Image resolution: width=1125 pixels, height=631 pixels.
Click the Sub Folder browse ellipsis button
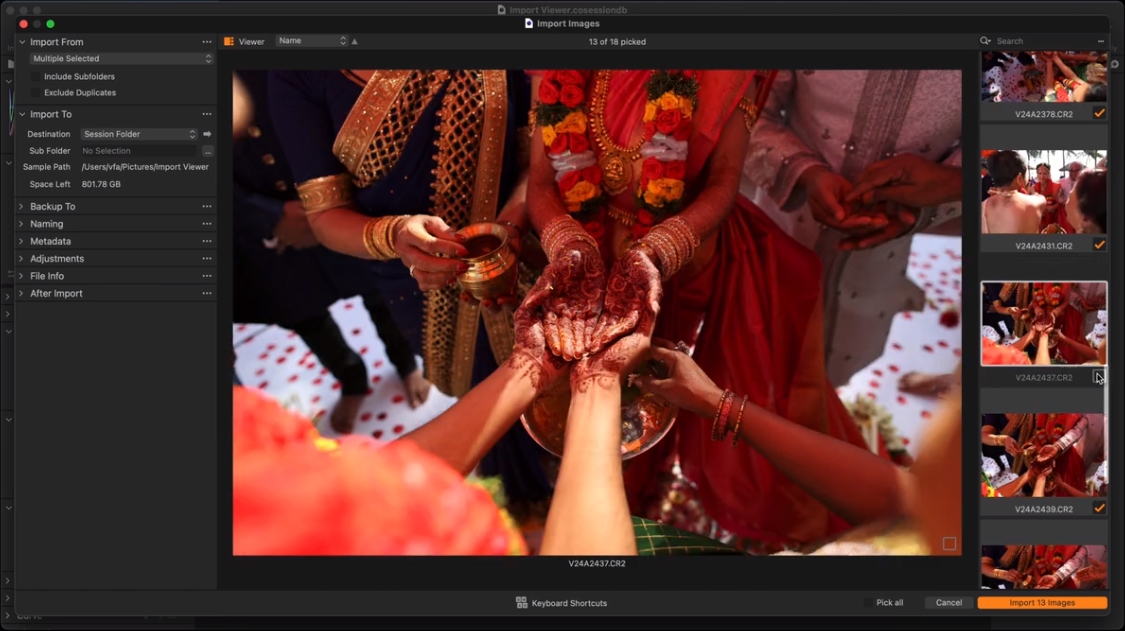tap(207, 151)
